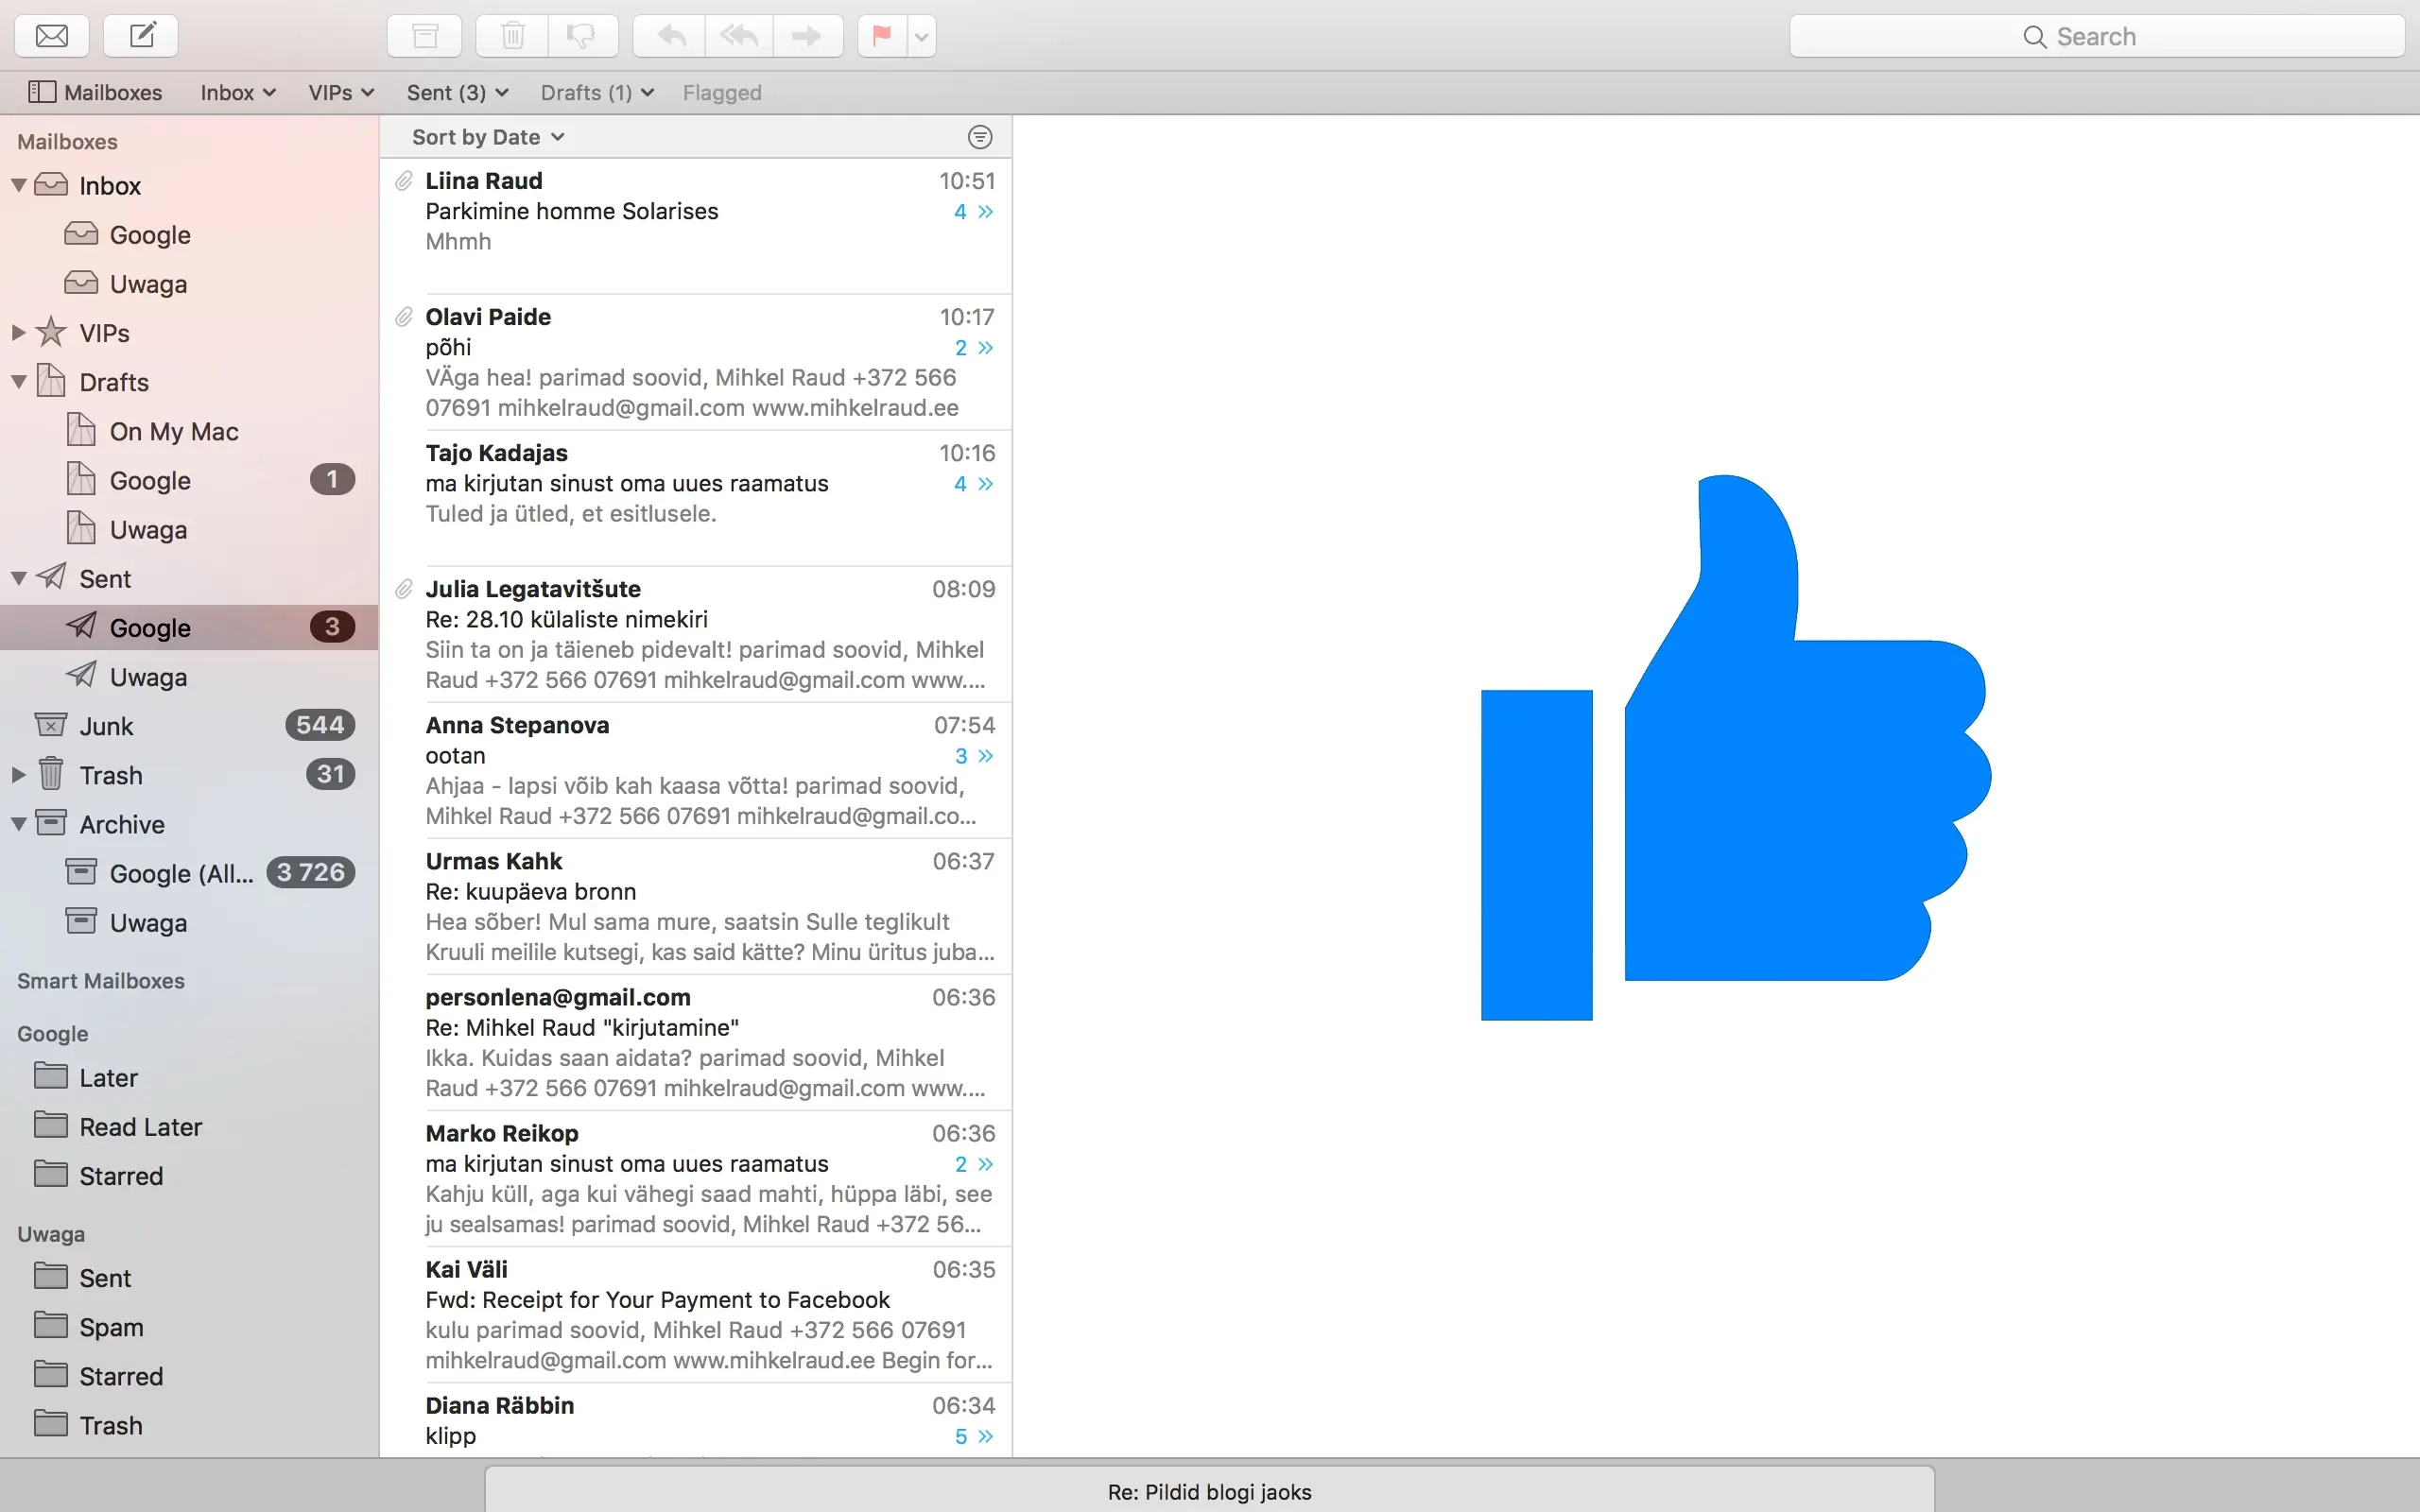The height and width of the screenshot is (1512, 2420).
Task: Expand the VIPs disclosure triangle
Action: click(19, 332)
